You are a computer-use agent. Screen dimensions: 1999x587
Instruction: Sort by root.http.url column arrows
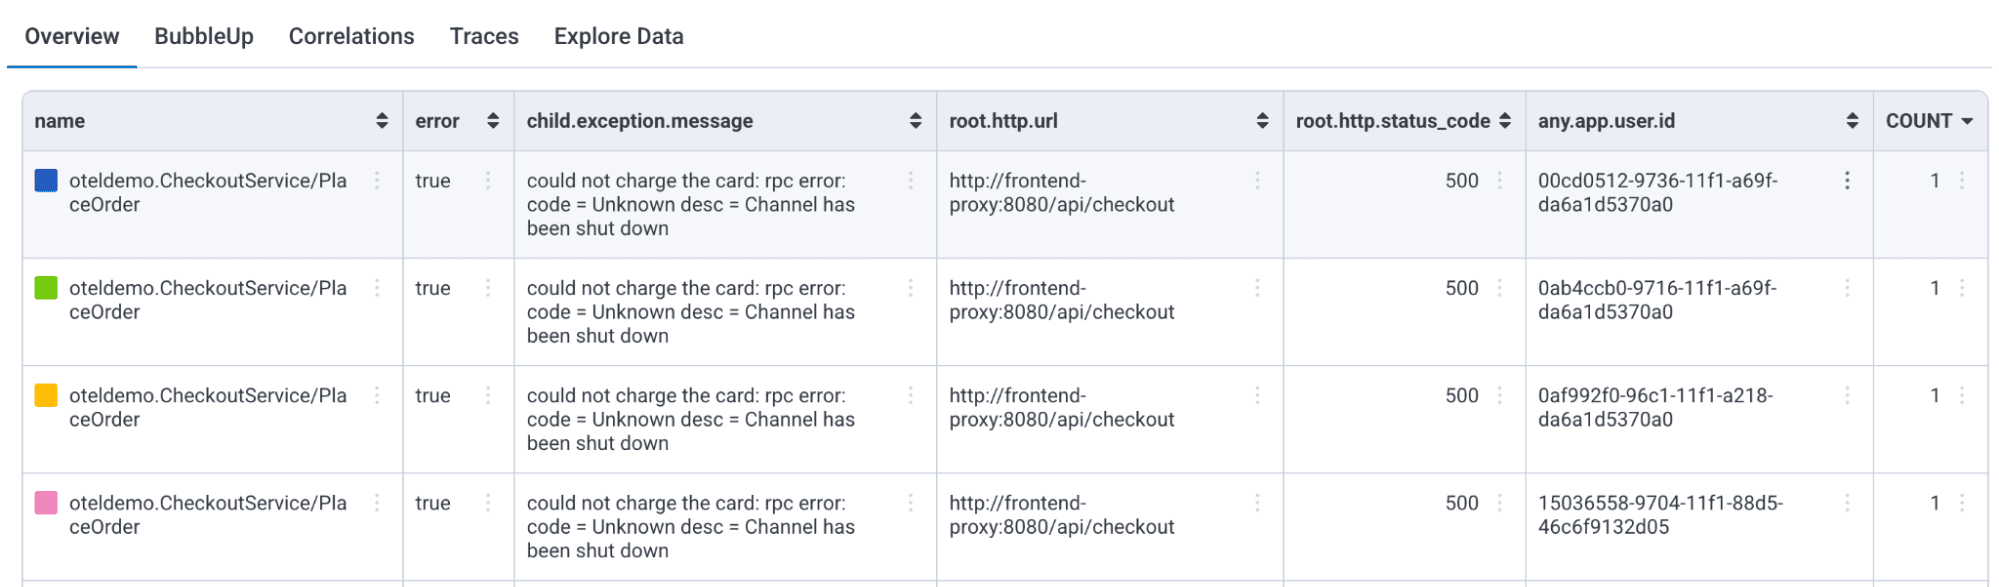click(1263, 121)
